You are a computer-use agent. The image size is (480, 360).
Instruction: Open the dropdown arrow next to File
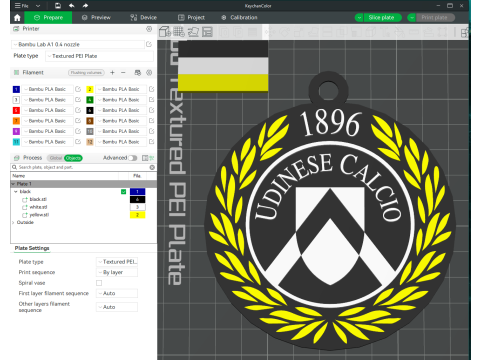[x=38, y=6]
